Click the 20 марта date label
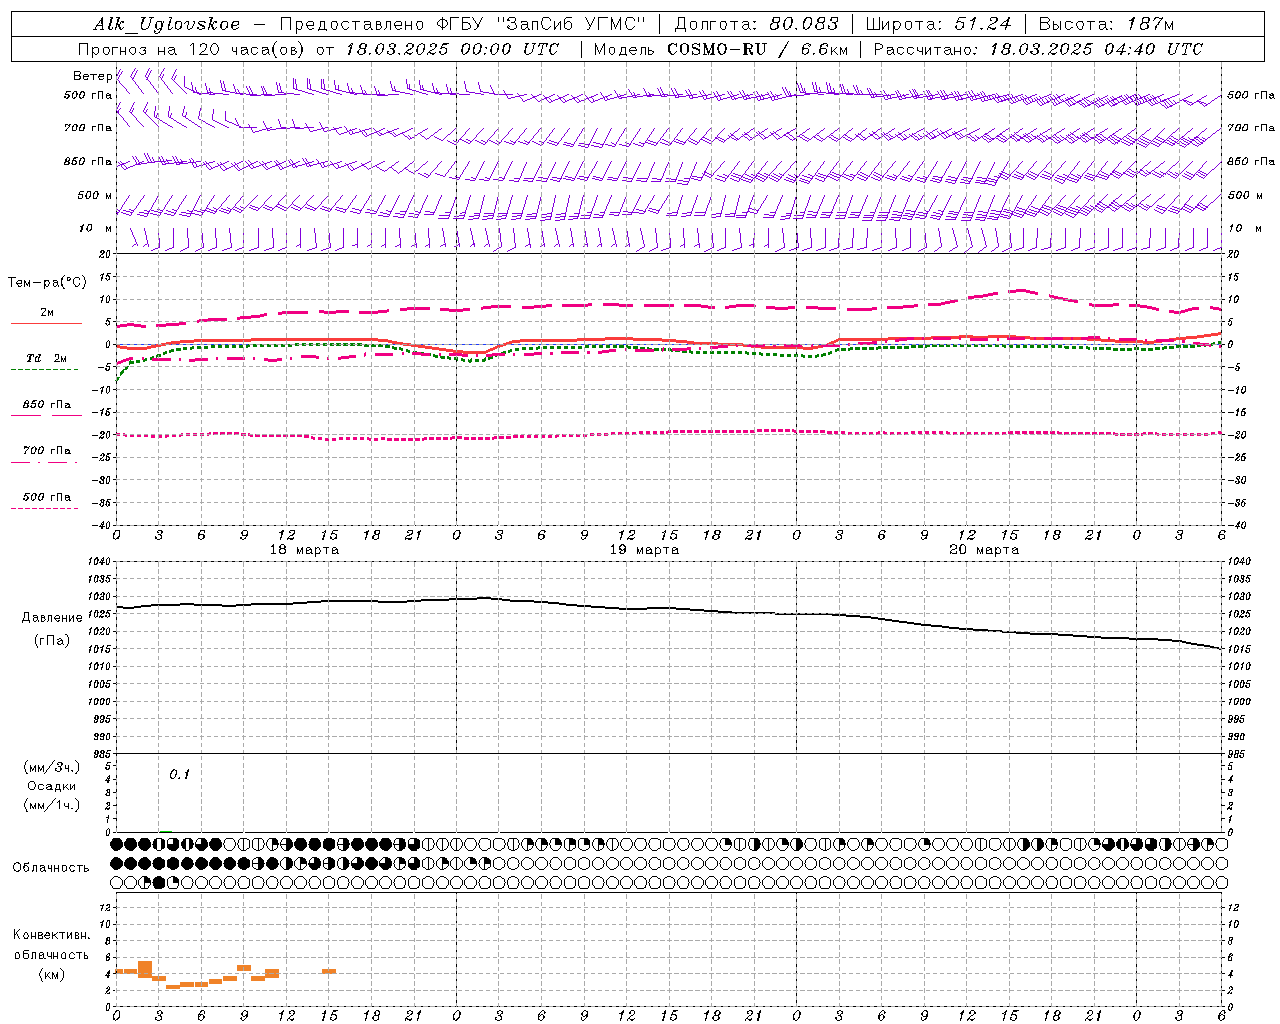1280x1024 pixels. (984, 550)
